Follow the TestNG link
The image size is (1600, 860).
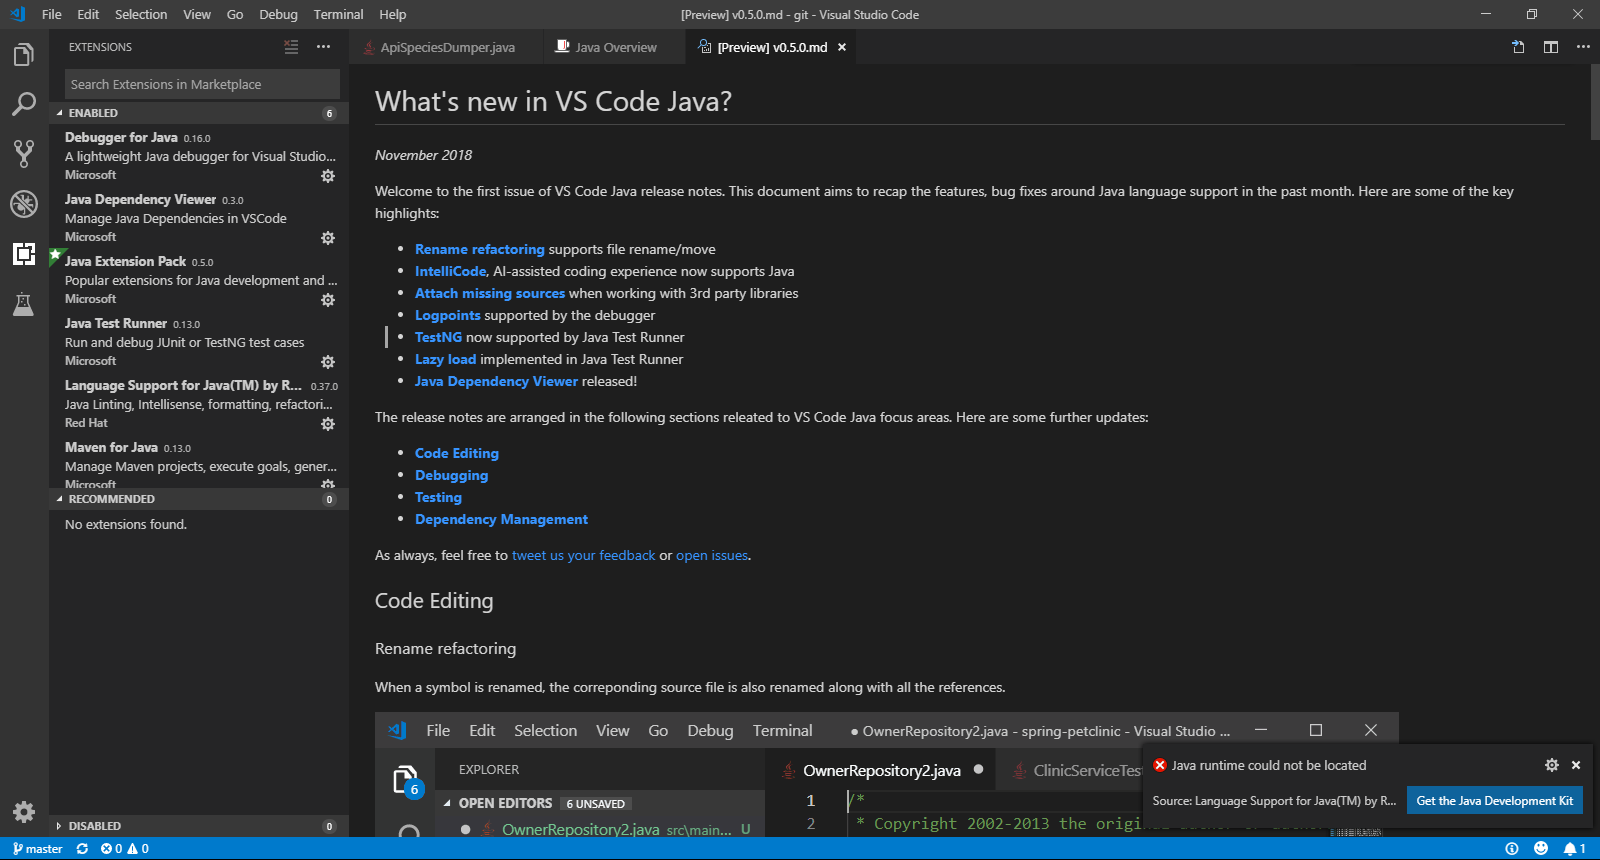(x=438, y=337)
